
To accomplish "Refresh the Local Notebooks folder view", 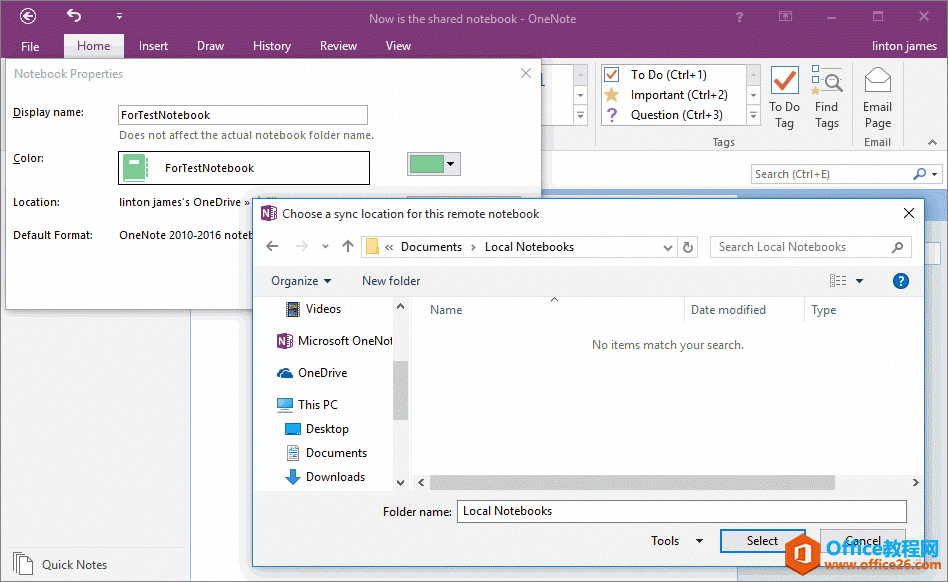I will click(688, 247).
